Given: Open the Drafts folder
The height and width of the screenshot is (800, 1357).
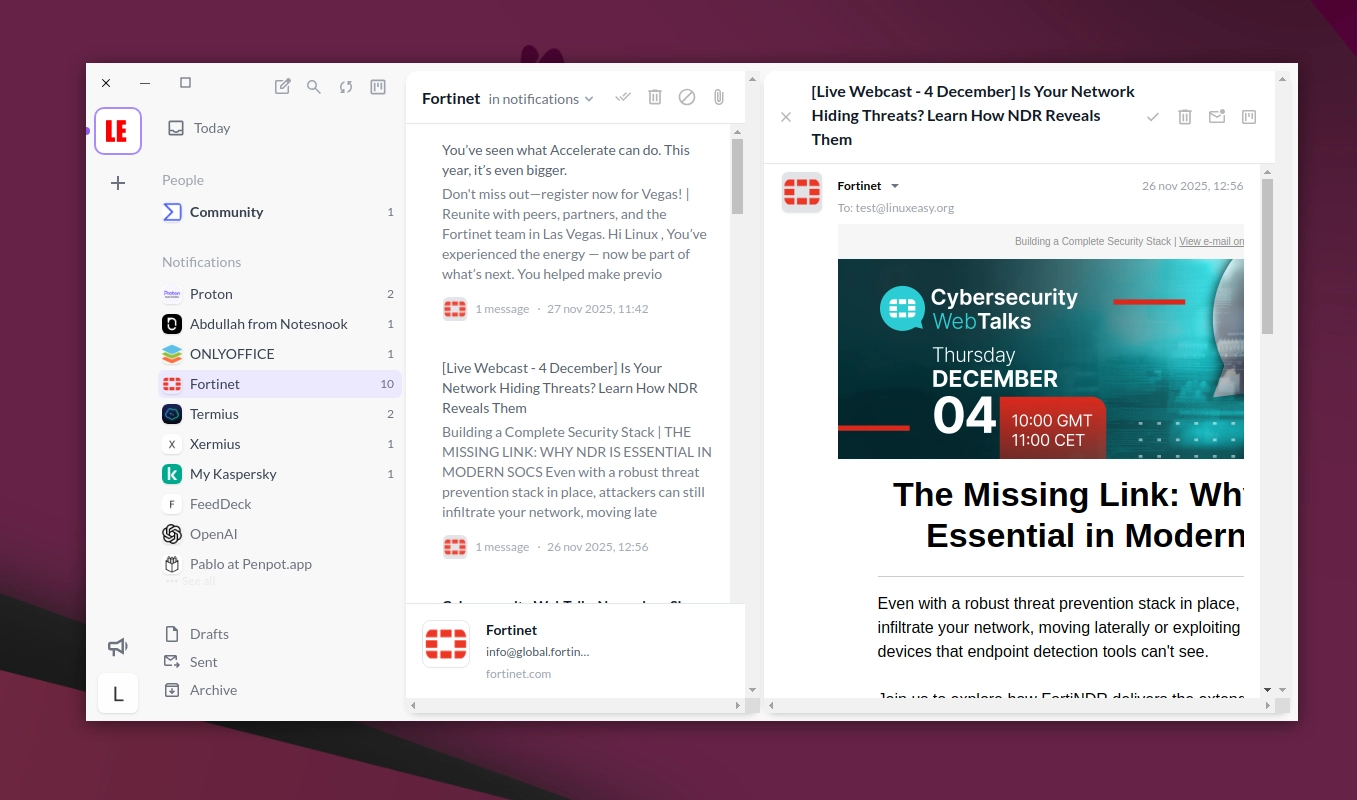Looking at the screenshot, I should [x=209, y=634].
